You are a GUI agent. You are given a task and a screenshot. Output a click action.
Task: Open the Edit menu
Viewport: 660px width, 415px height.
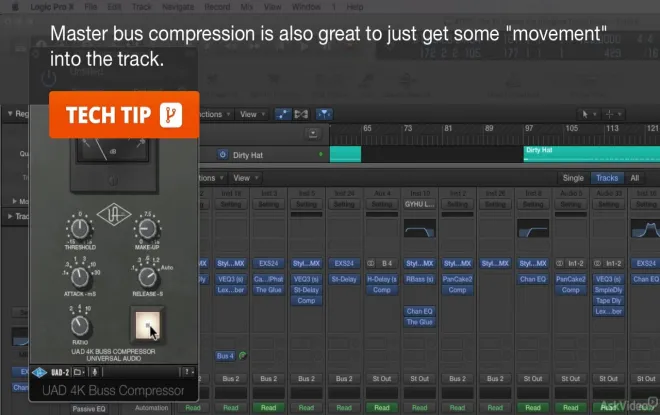pos(114,7)
